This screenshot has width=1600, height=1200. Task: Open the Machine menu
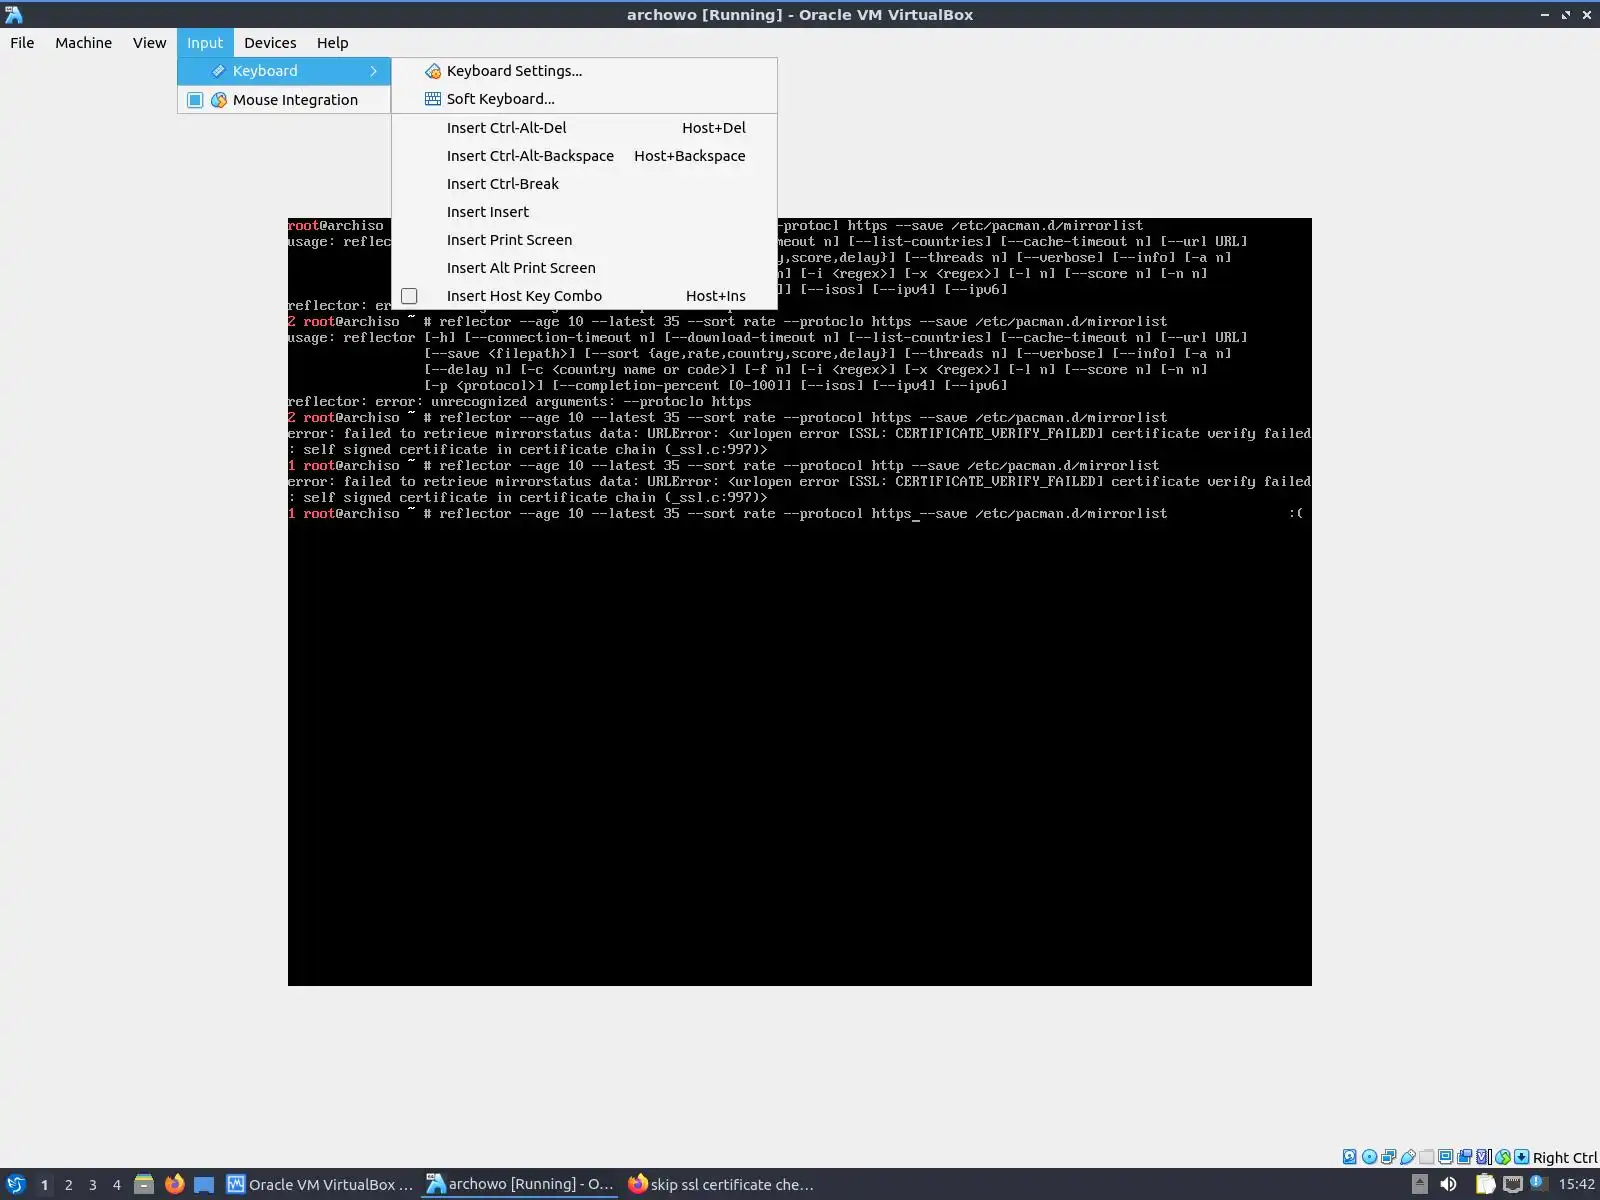(83, 43)
